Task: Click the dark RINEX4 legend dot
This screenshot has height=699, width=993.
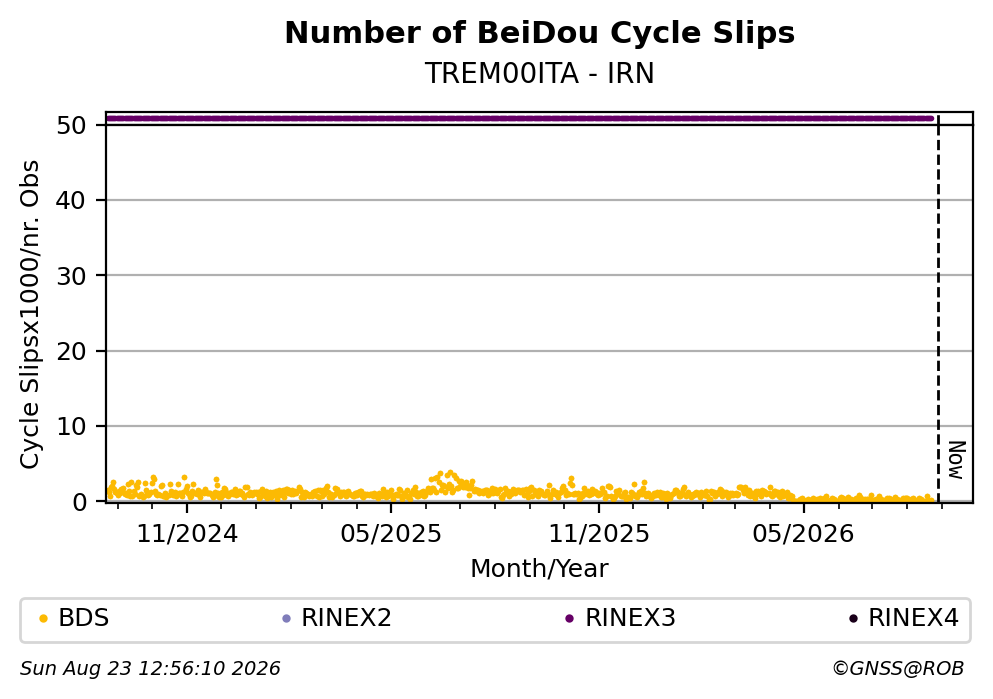Action: (853, 619)
